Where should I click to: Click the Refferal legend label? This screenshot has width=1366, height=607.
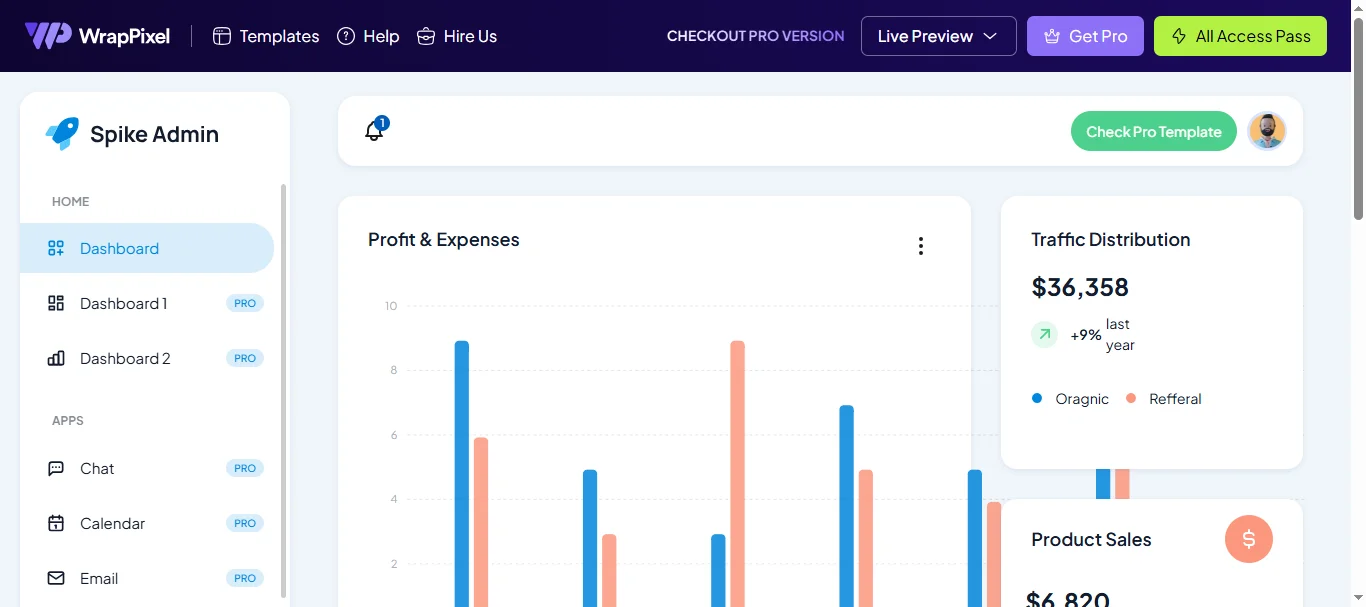[1175, 399]
